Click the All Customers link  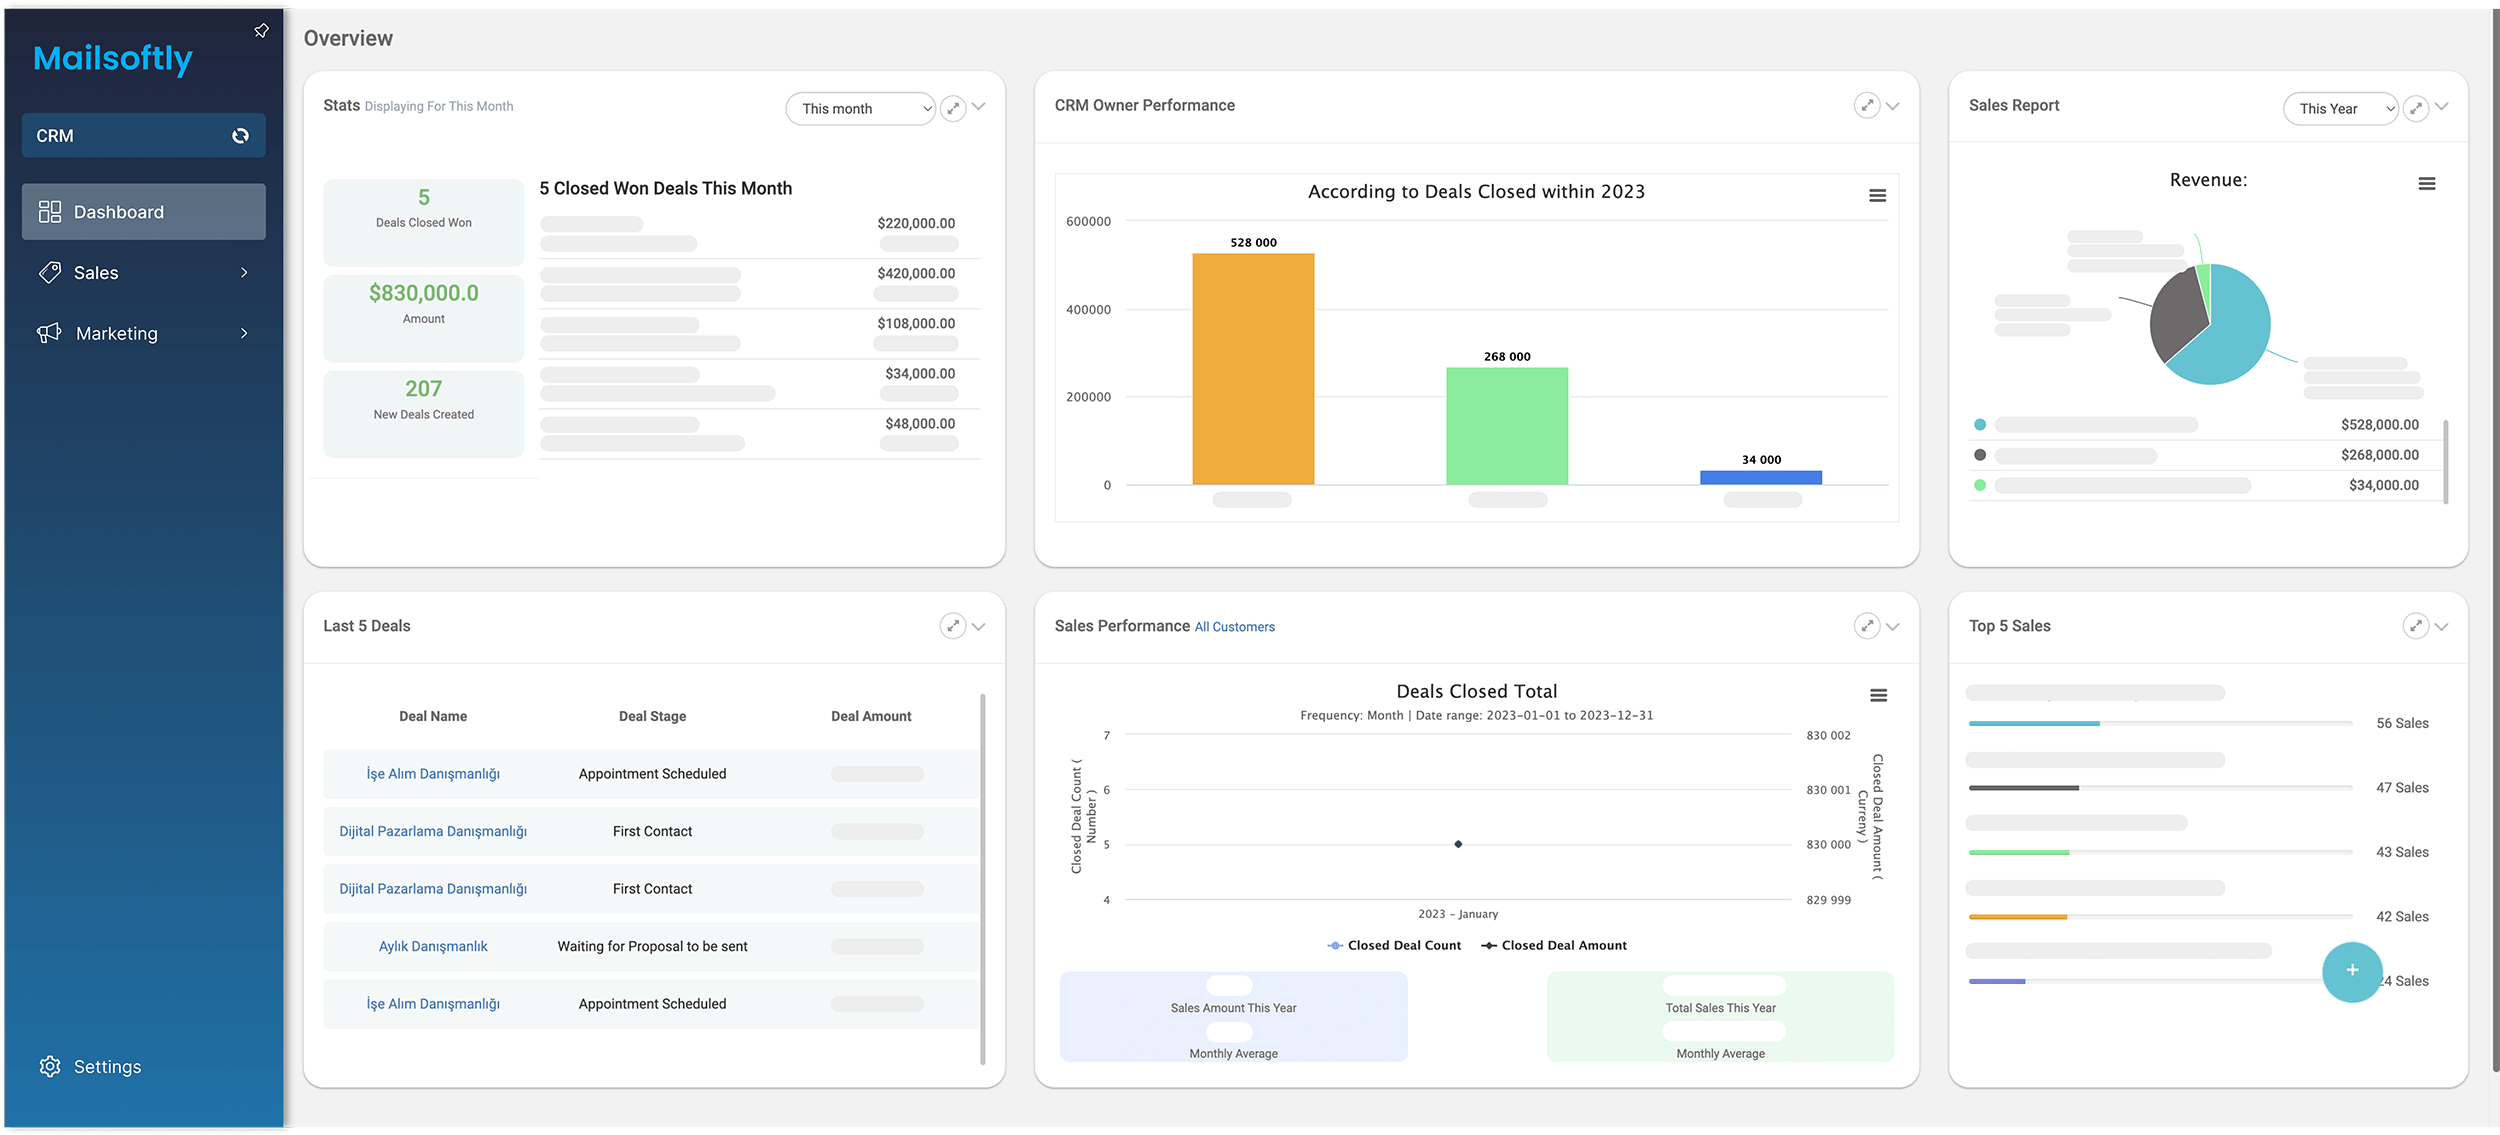(x=1234, y=627)
